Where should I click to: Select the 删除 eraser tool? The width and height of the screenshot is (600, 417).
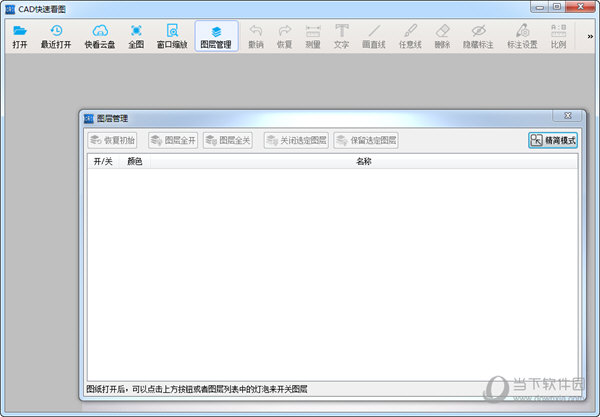[442, 37]
